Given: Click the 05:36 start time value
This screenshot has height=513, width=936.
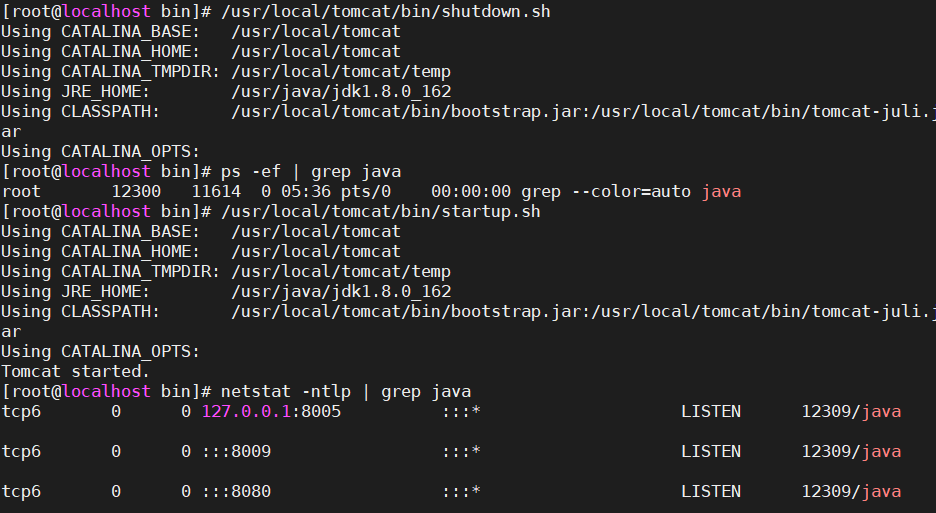Looking at the screenshot, I should (x=306, y=191).
